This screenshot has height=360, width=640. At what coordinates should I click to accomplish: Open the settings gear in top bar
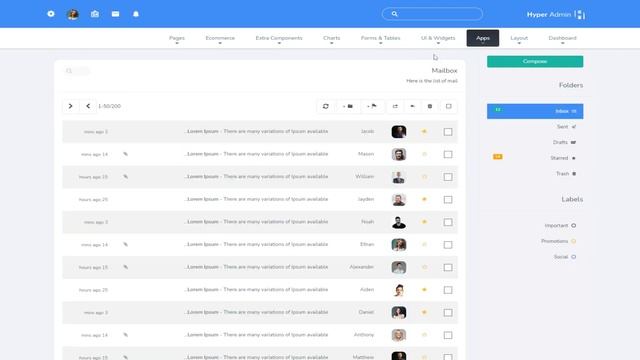click(x=51, y=14)
